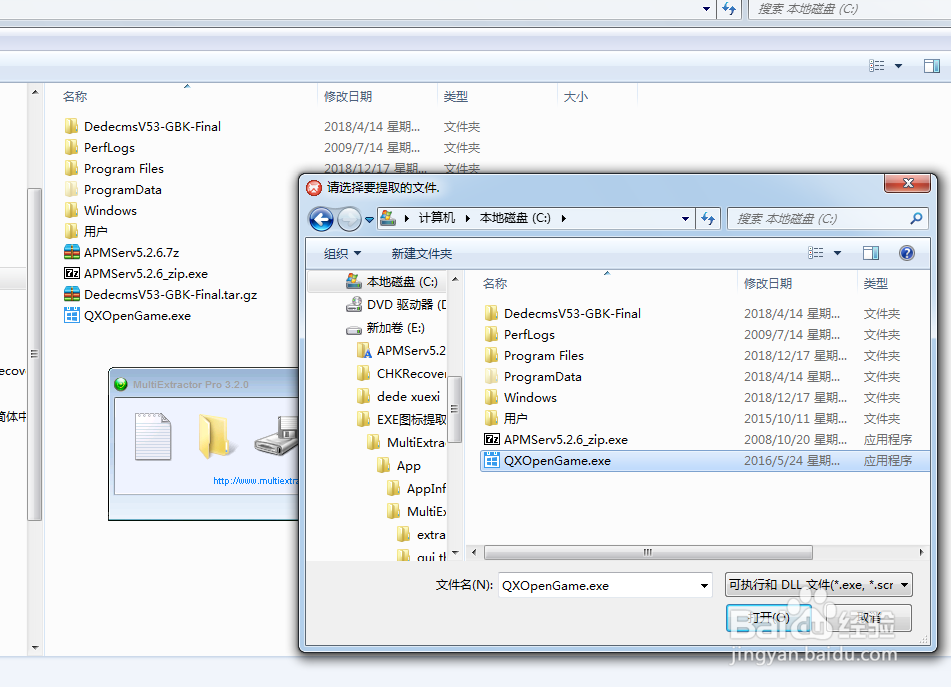Select DedecmsV53-GBK-Final.tar.gz in Explorer window
The image size is (951, 687).
(x=160, y=295)
